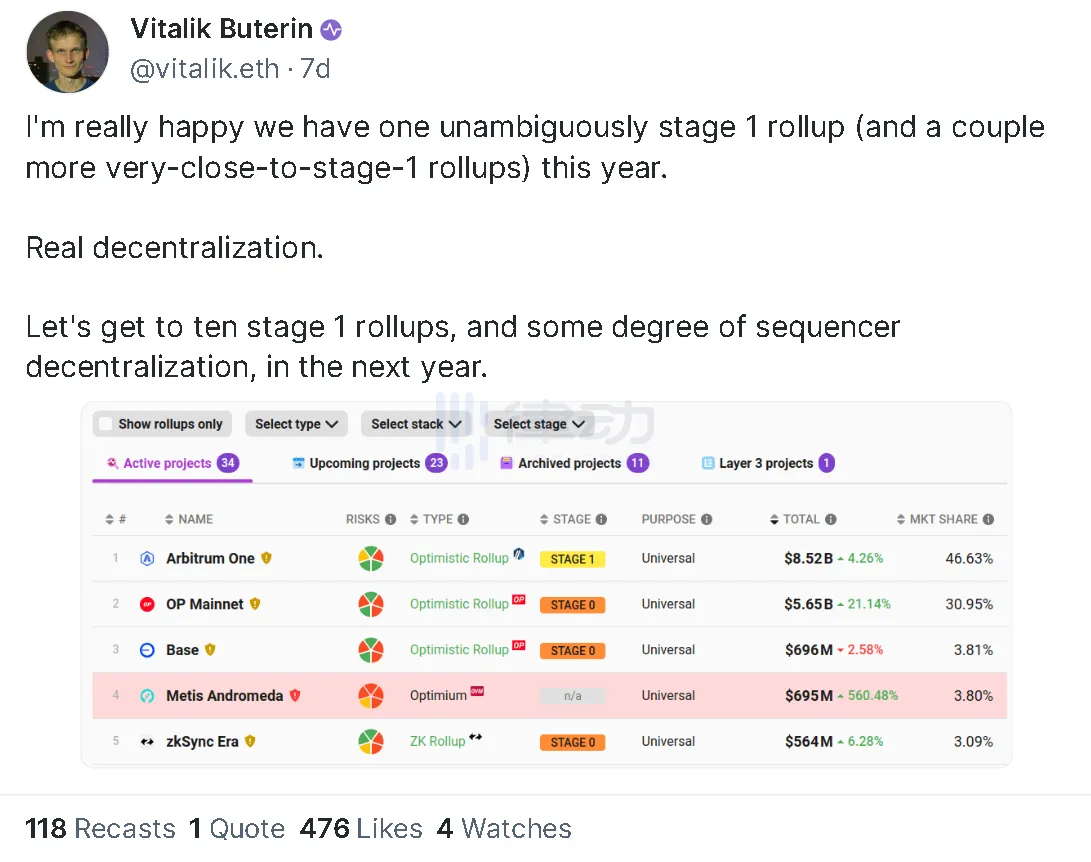Click the purple verified badge icon
Screen dimensions: 1091x862
point(331,30)
